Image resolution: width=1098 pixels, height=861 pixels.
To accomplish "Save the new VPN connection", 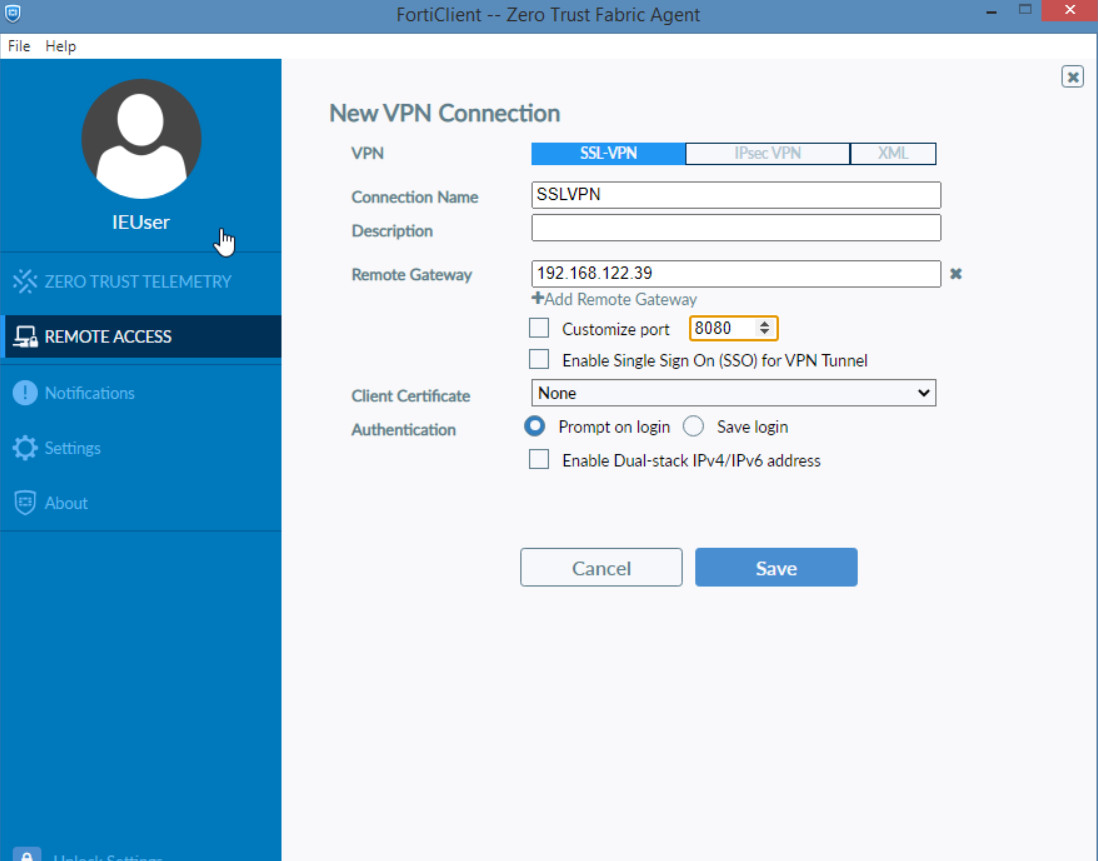I will pos(776,567).
